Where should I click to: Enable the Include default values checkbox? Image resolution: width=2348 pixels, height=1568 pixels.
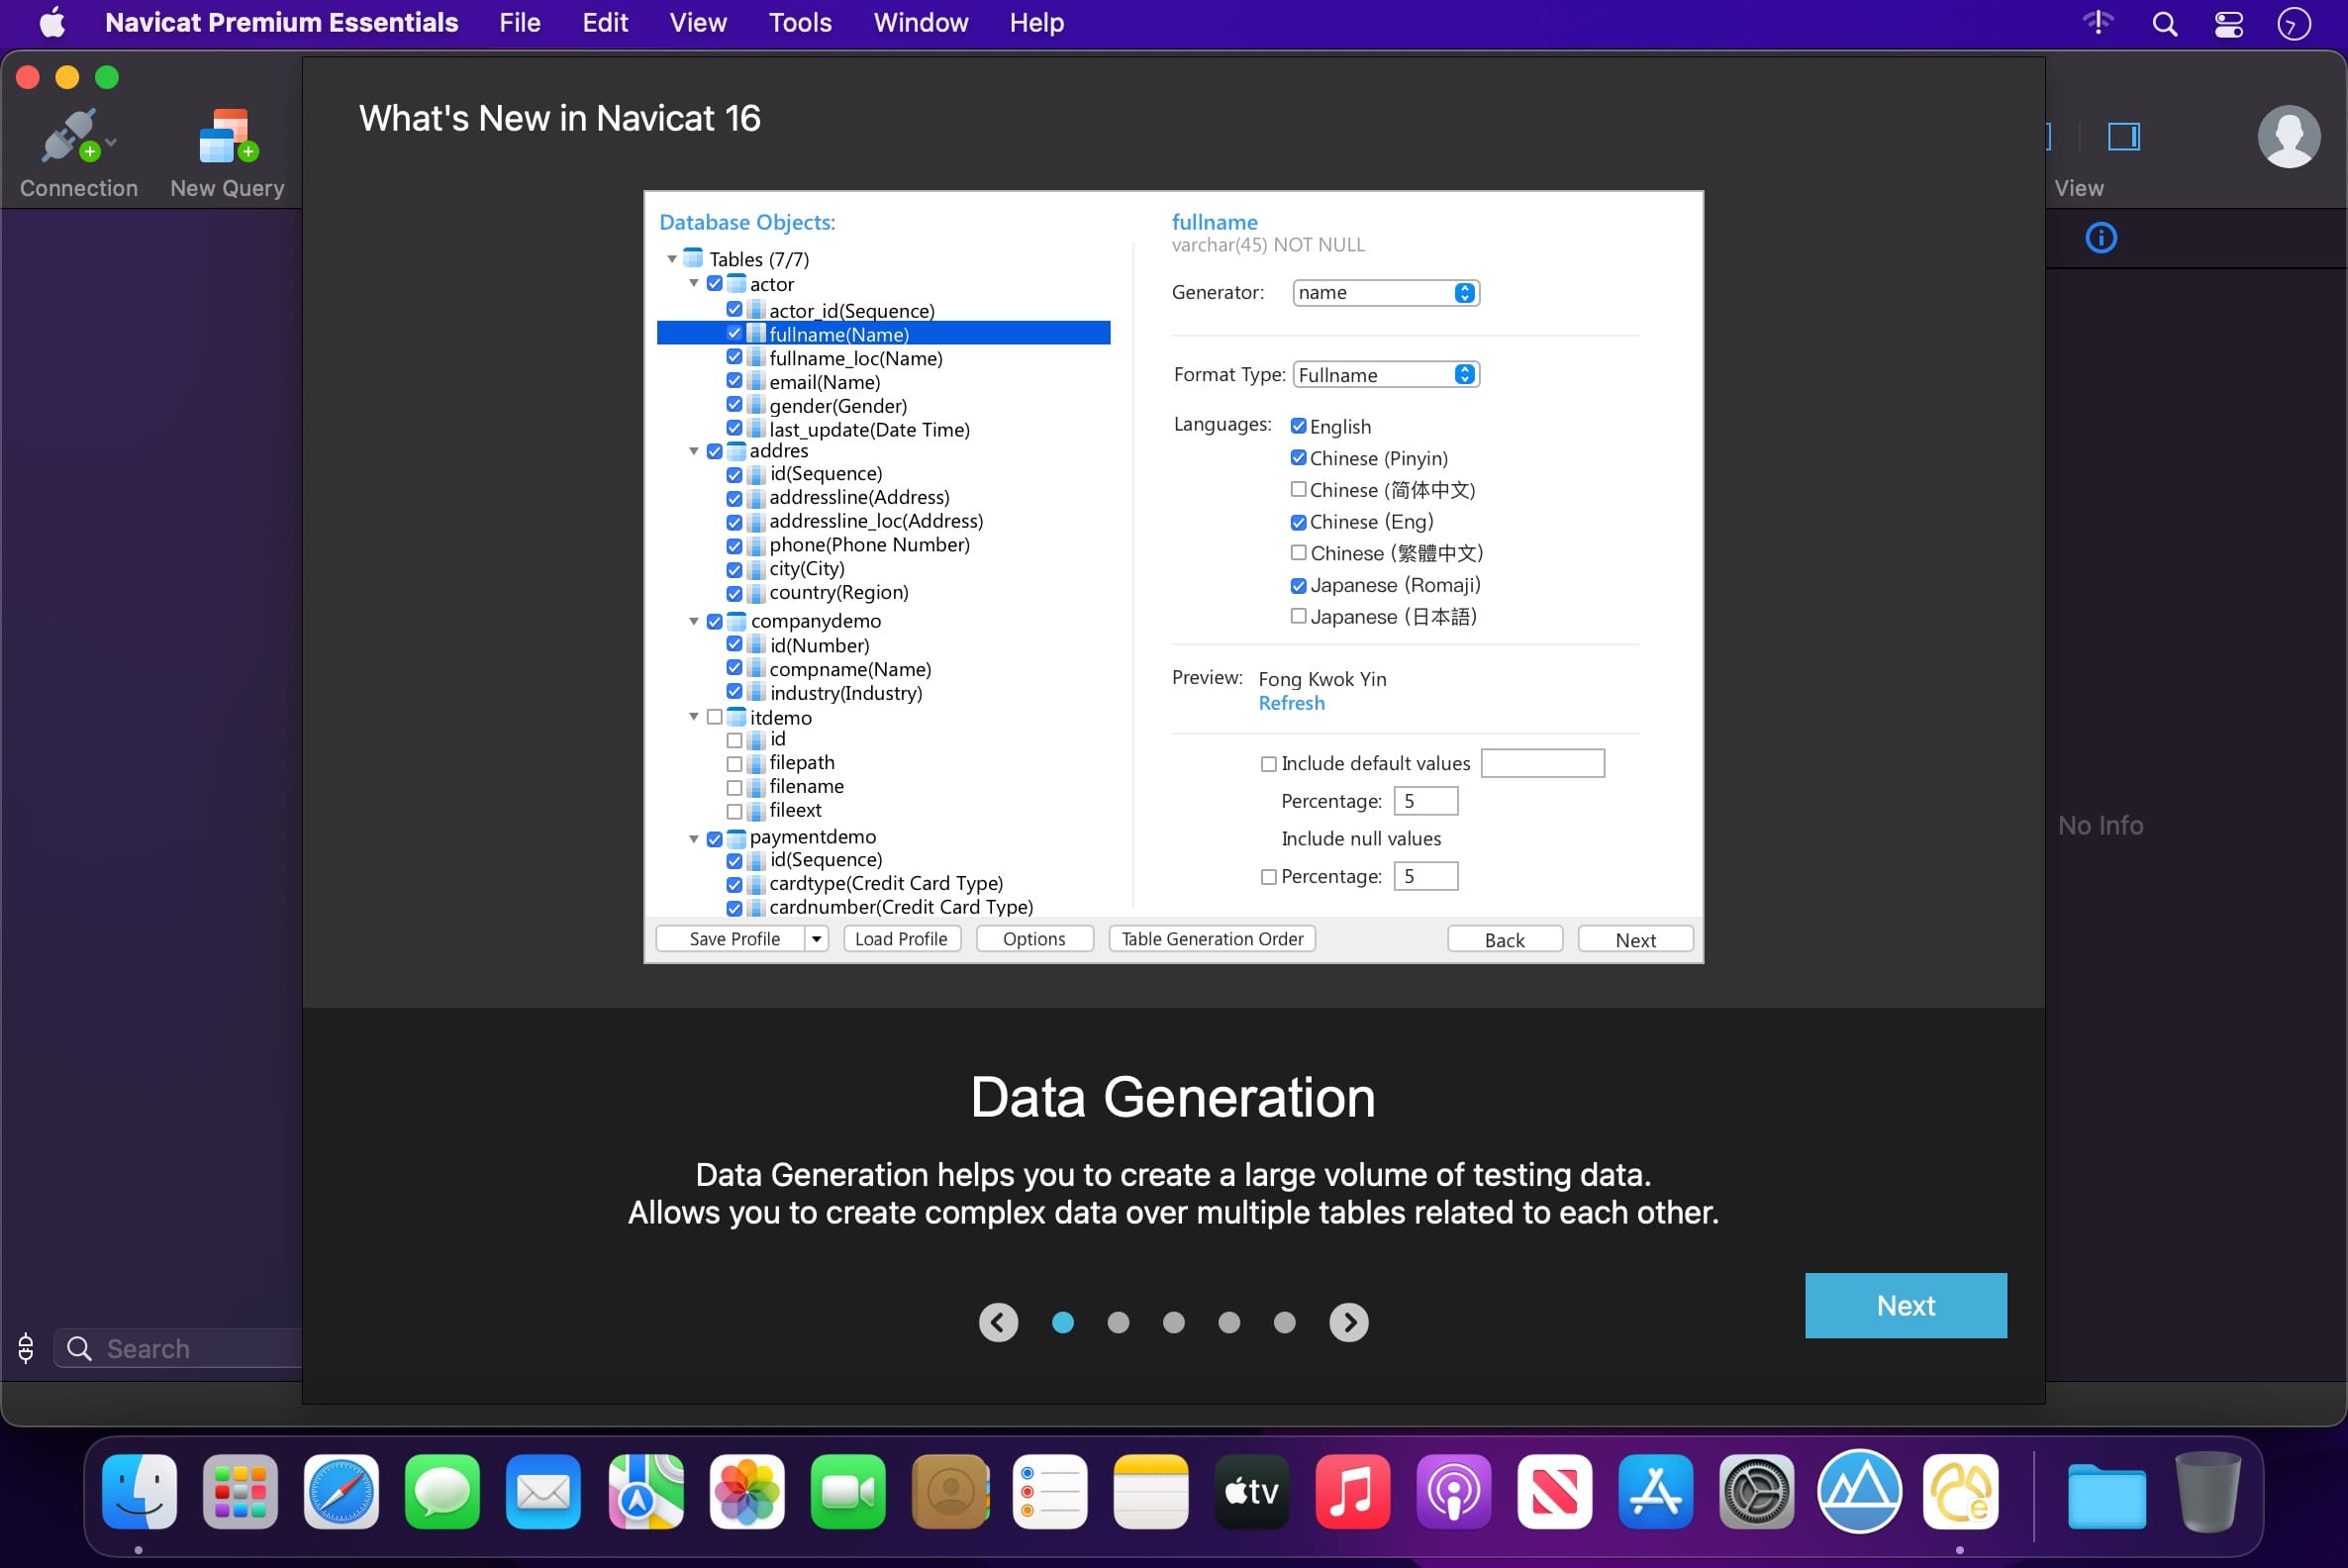pyautogui.click(x=1268, y=764)
